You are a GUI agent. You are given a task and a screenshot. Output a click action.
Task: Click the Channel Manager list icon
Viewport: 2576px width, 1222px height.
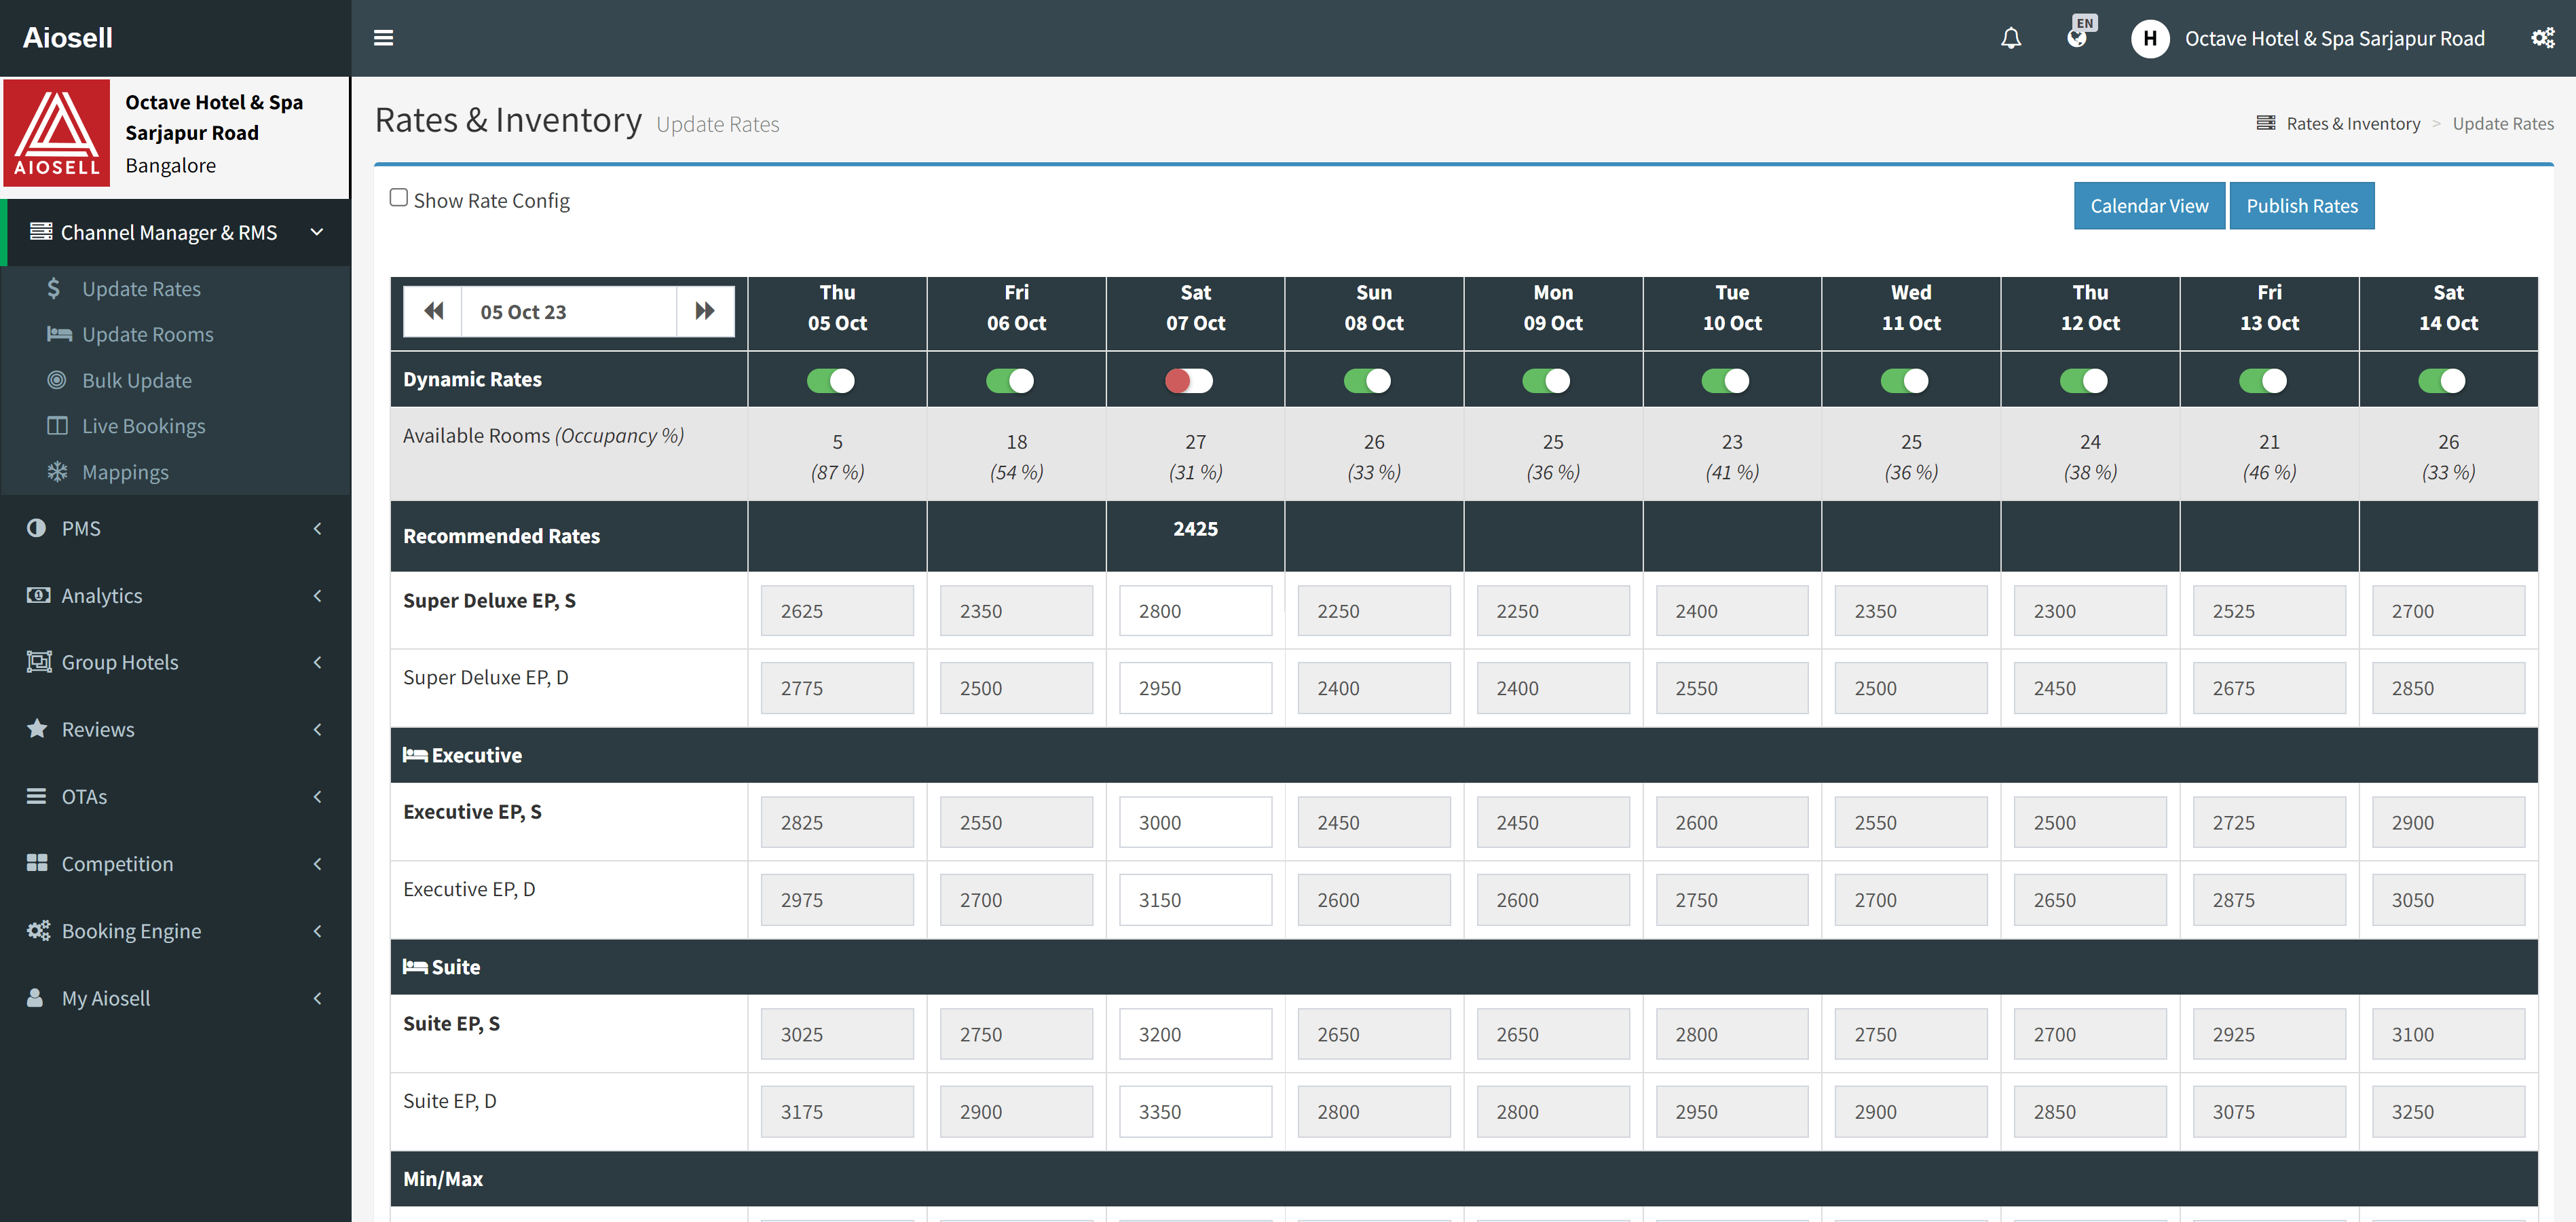pyautogui.click(x=41, y=232)
